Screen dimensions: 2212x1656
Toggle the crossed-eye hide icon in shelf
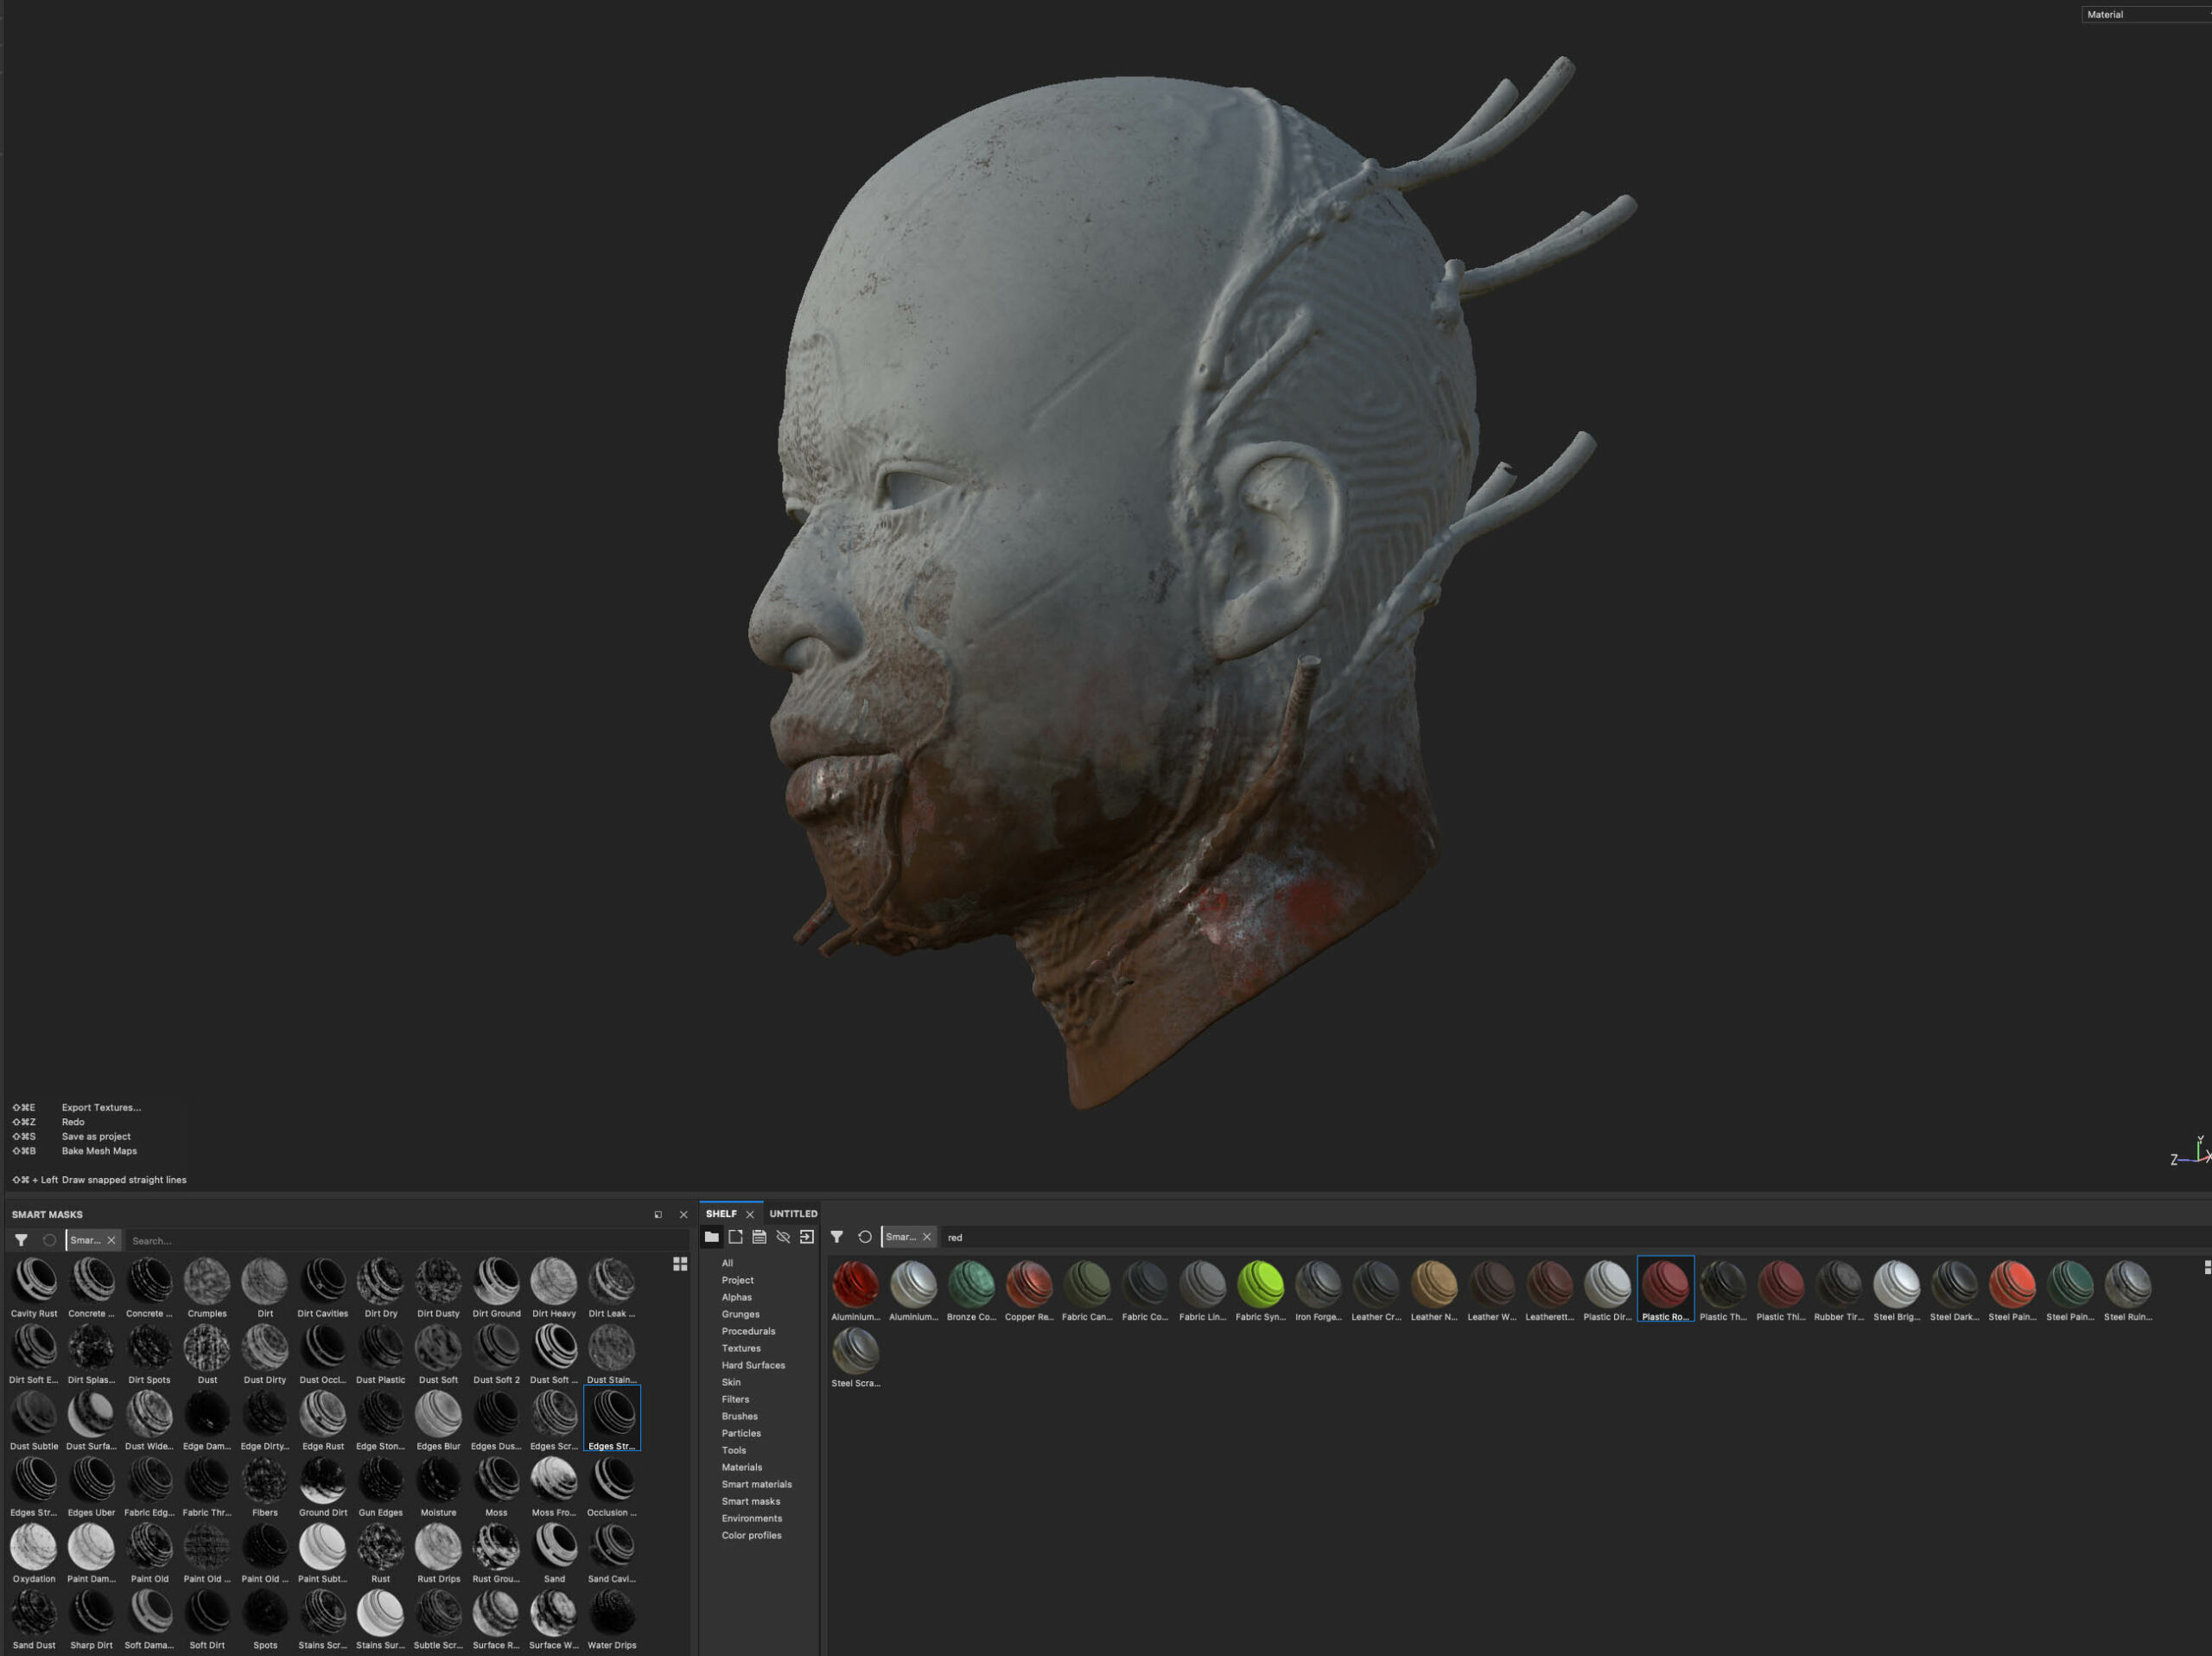783,1237
